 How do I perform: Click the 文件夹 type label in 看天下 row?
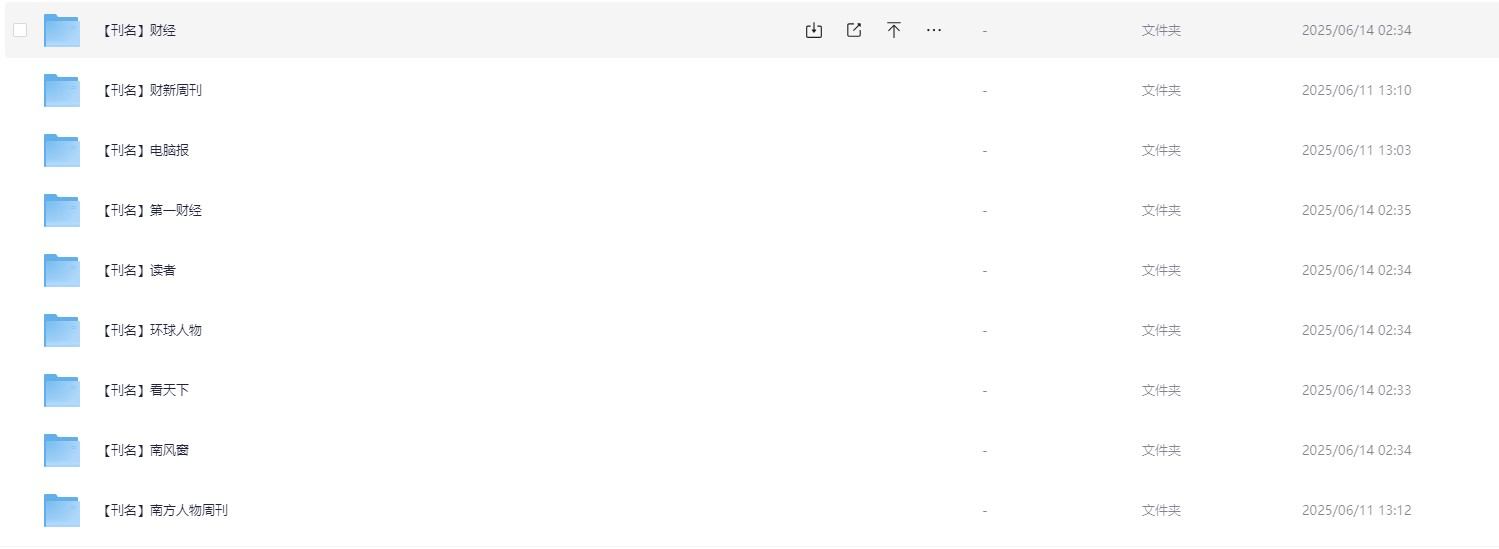pyautogui.click(x=1161, y=390)
